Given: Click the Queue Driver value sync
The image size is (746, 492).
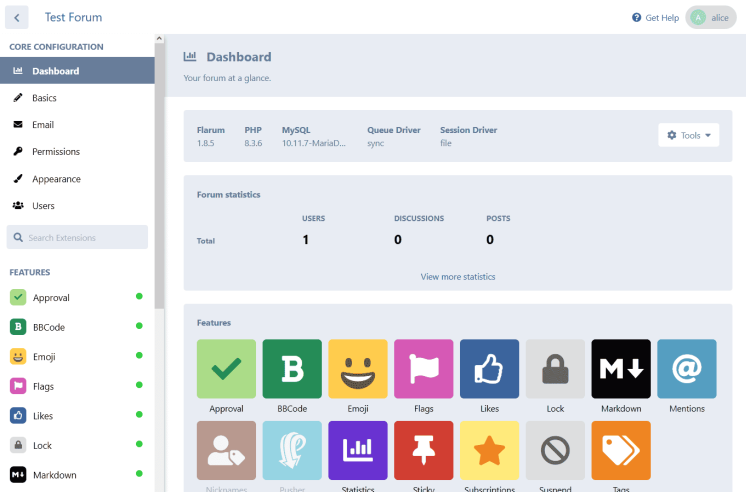Looking at the screenshot, I should click(x=375, y=143).
